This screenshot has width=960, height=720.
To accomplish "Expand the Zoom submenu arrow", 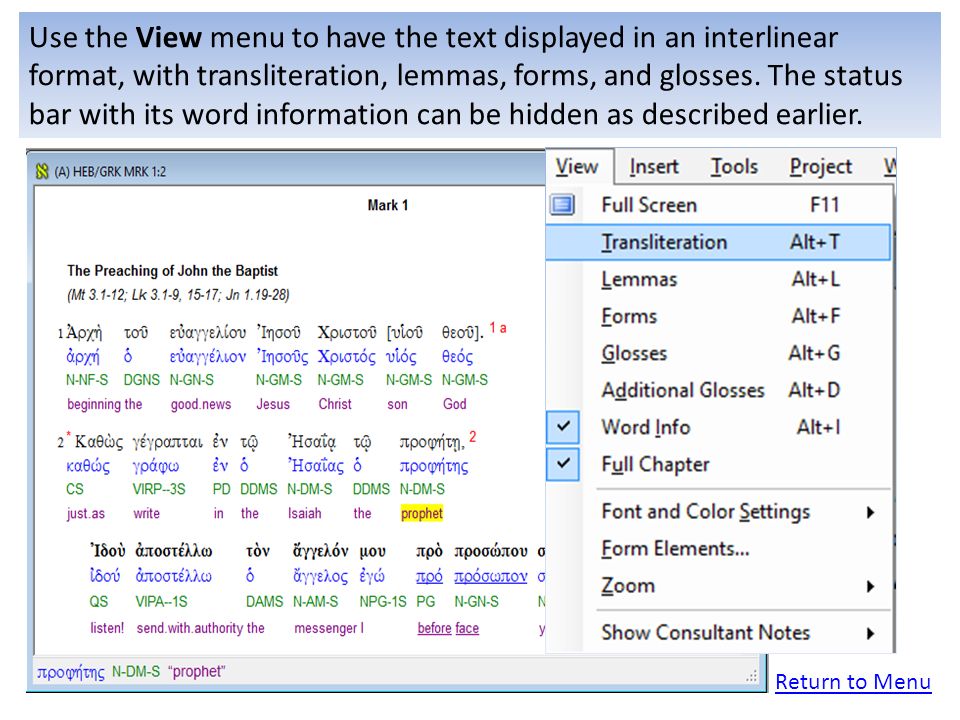I will [871, 587].
